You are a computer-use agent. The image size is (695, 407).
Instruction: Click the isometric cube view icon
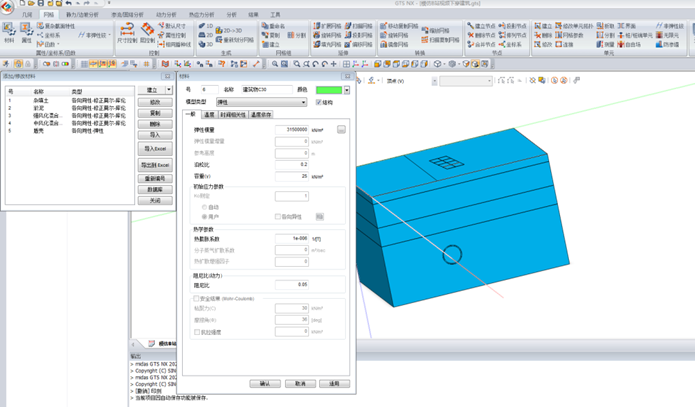click(437, 64)
